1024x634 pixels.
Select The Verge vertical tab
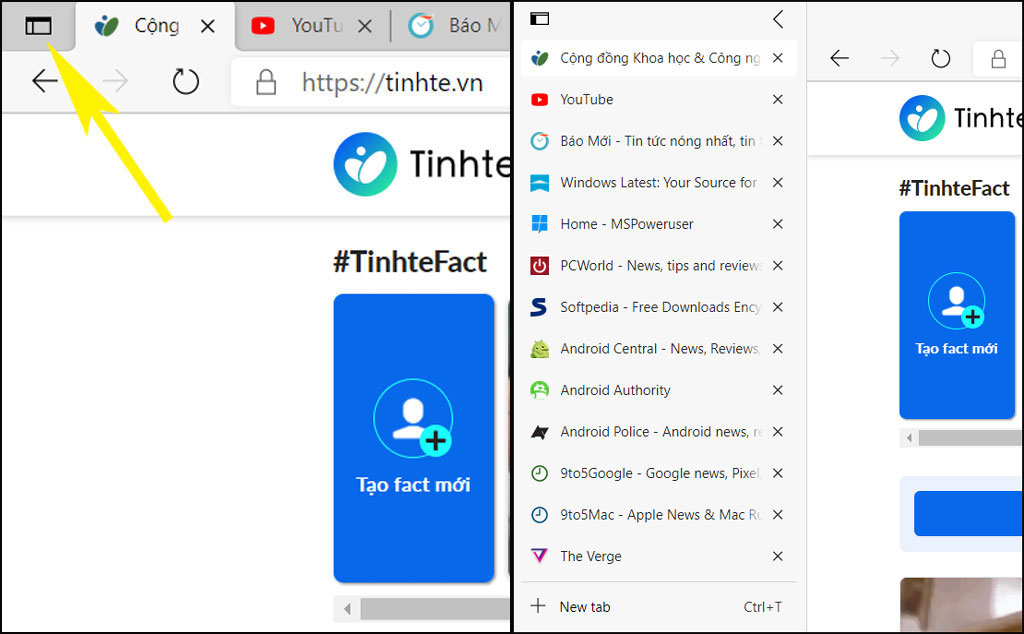[x=659, y=556]
